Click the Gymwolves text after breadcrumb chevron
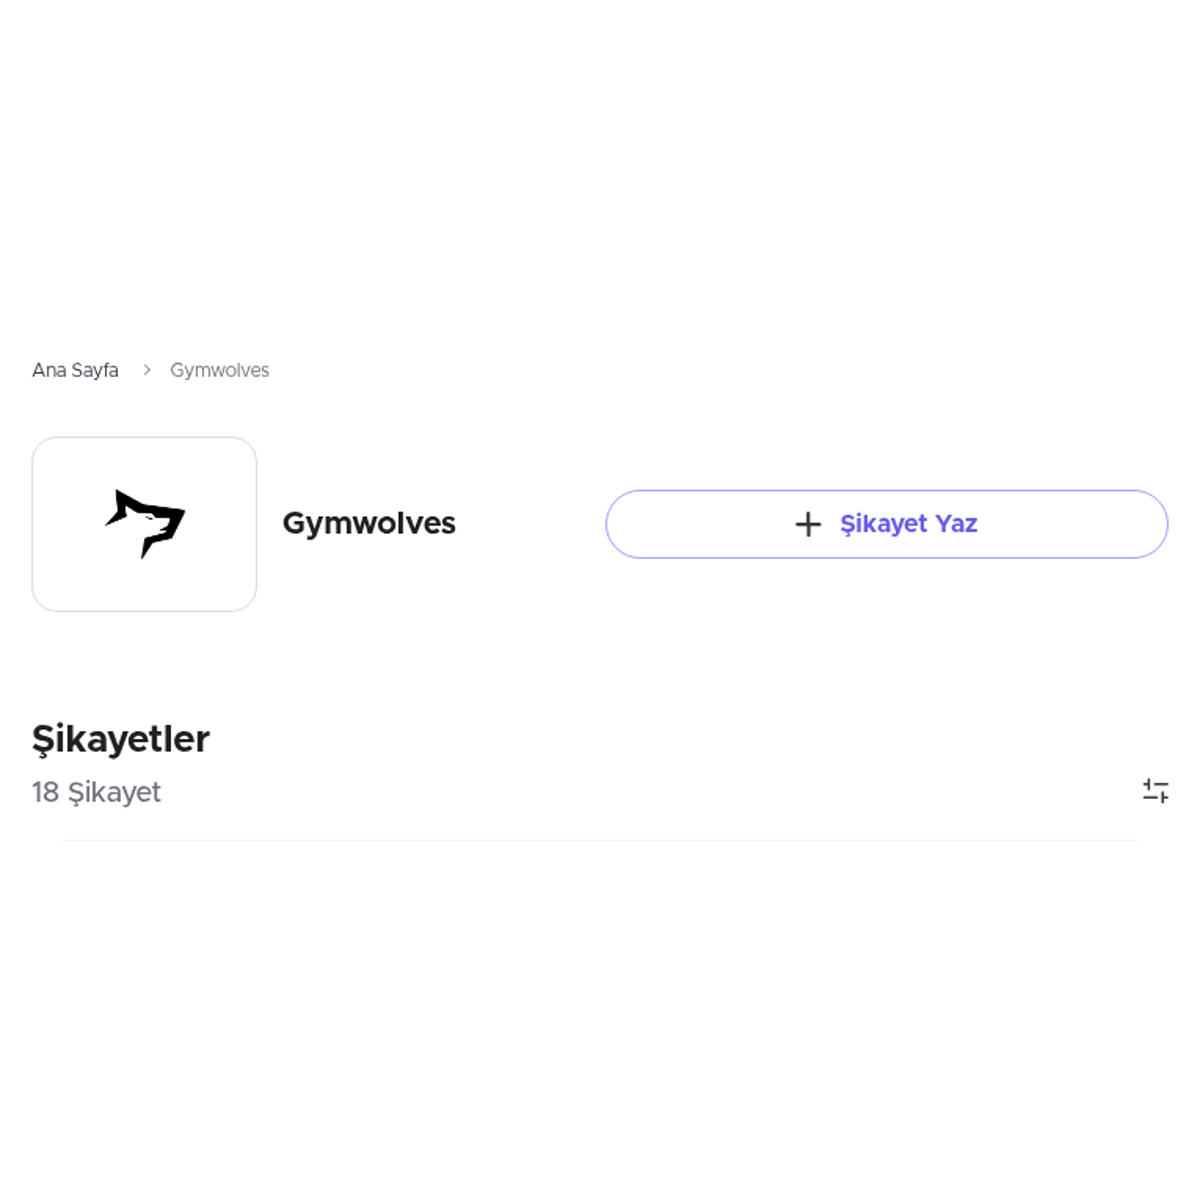 coord(219,370)
